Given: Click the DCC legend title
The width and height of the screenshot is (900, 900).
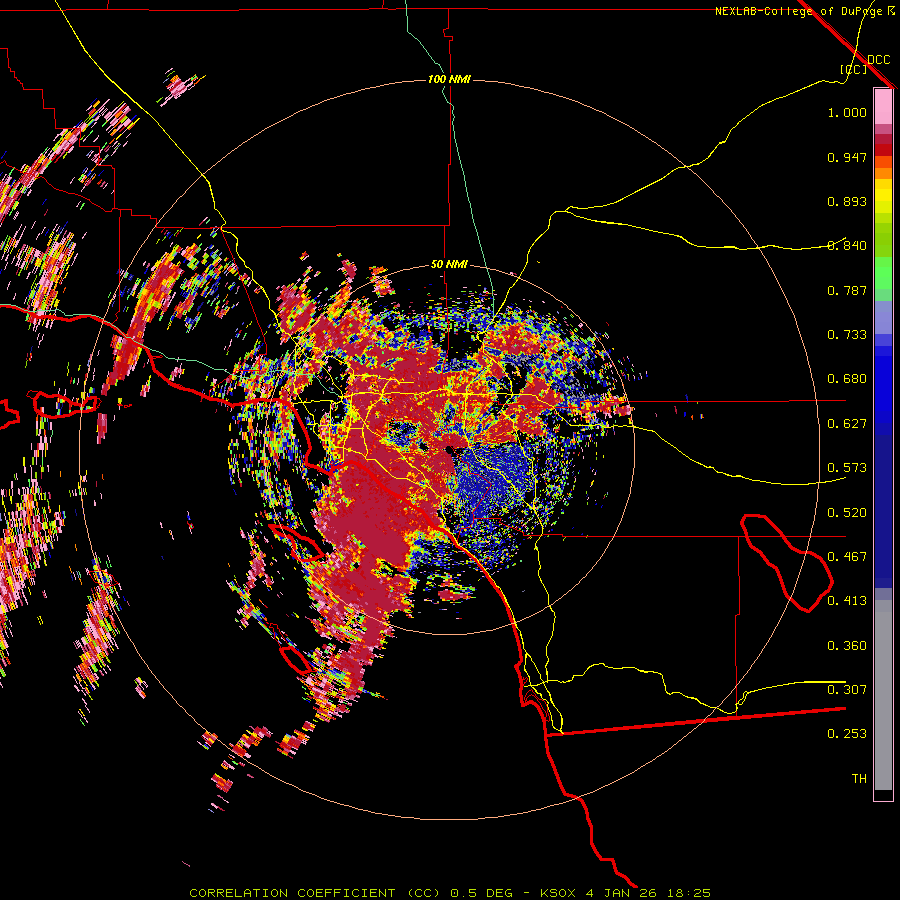Looking at the screenshot, I should [x=879, y=60].
